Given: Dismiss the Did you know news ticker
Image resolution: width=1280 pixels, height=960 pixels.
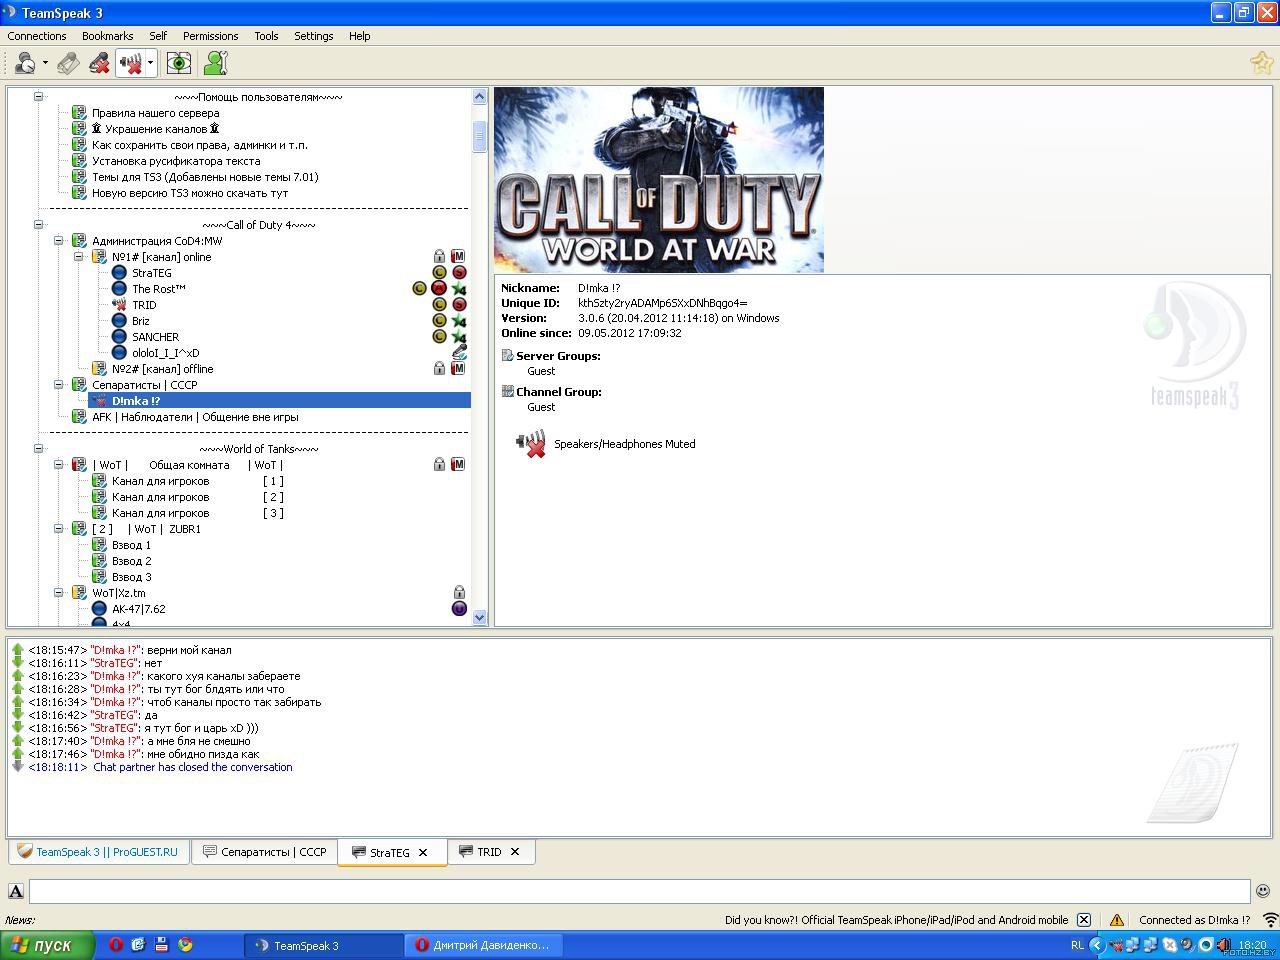Looking at the screenshot, I should tap(1084, 920).
